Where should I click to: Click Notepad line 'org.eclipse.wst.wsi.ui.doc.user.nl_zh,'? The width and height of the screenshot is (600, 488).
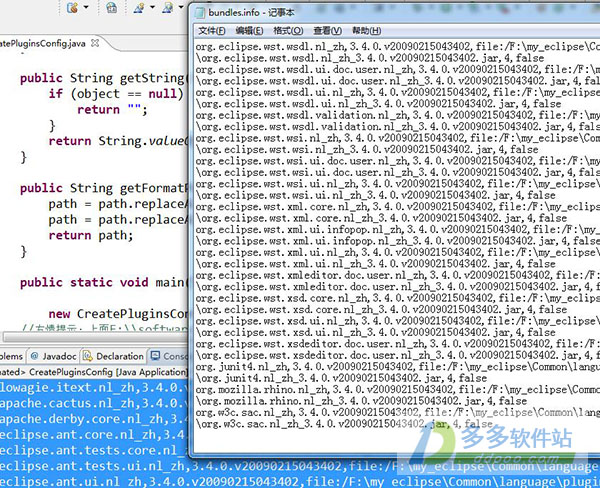pos(398,161)
